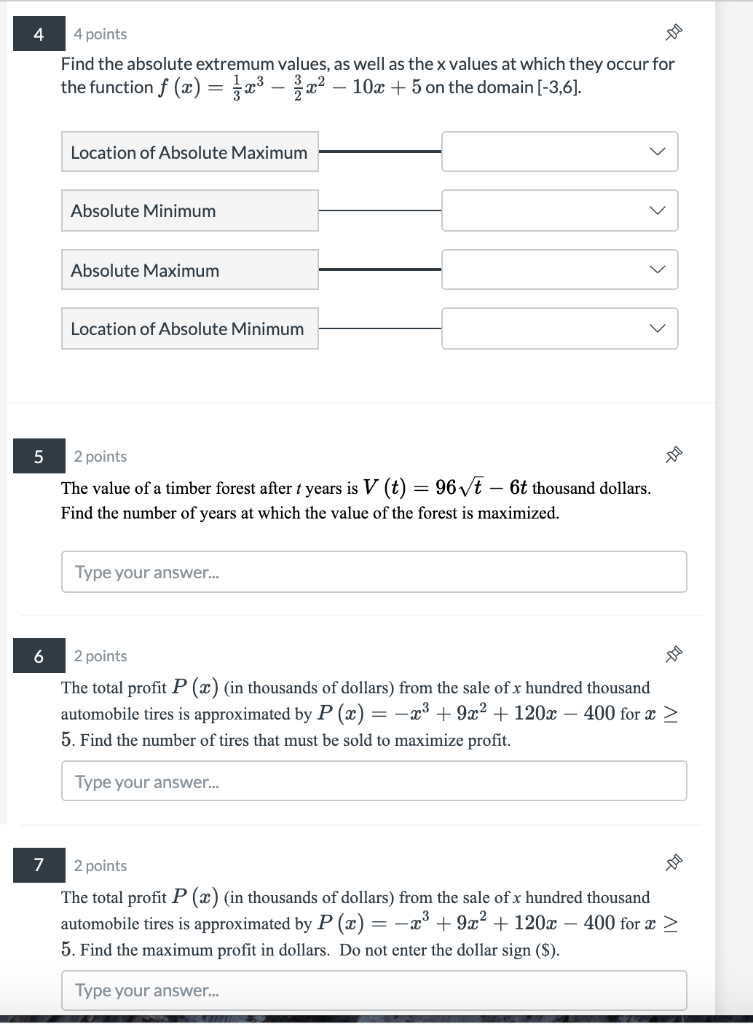Select the Absolute Minimum label box
The width and height of the screenshot is (753, 1024).
[x=189, y=210]
